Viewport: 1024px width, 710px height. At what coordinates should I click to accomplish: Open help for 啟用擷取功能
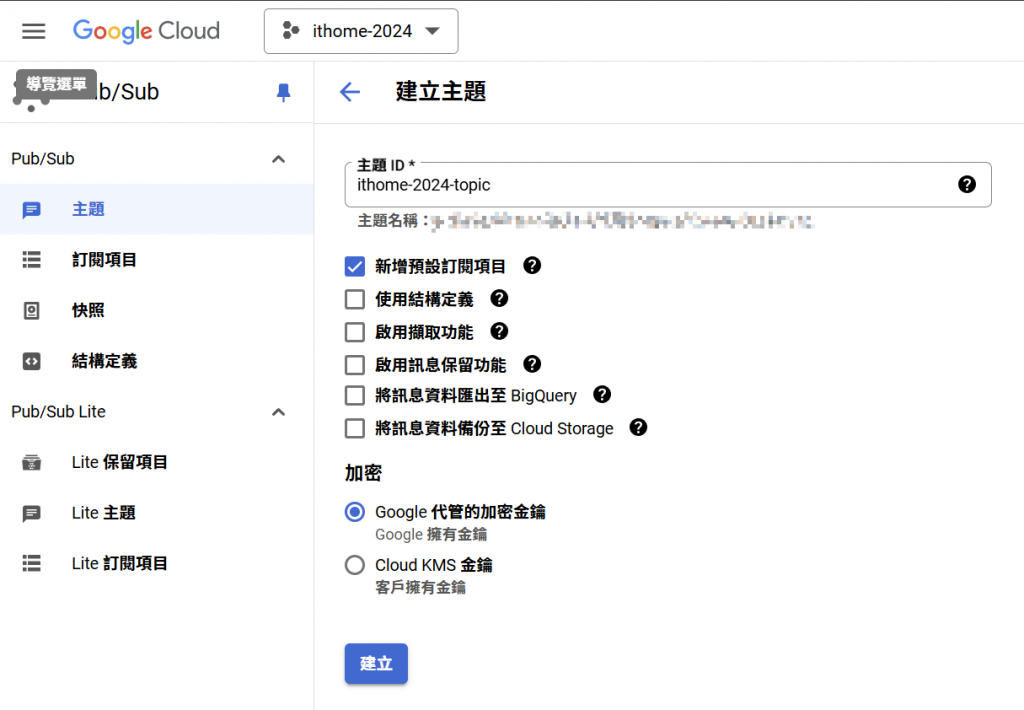(x=499, y=331)
